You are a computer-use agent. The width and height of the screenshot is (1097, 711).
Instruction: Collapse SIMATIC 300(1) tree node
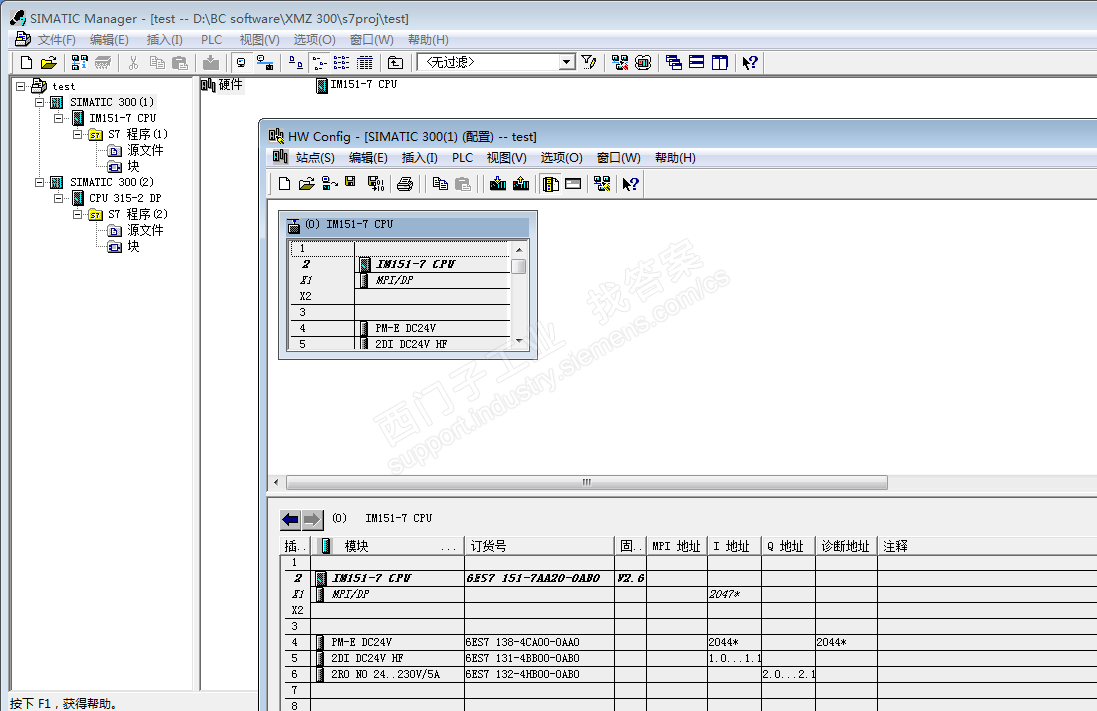(x=40, y=102)
